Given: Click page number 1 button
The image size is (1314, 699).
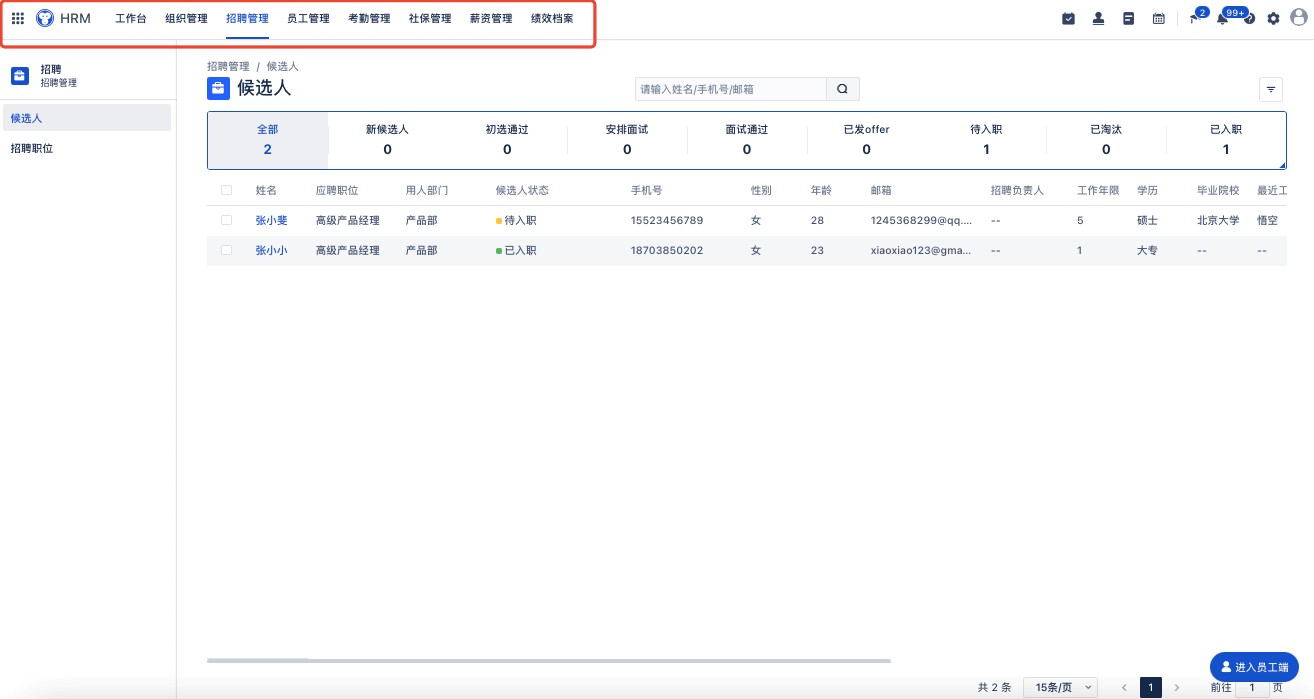Looking at the screenshot, I should pos(1151,687).
